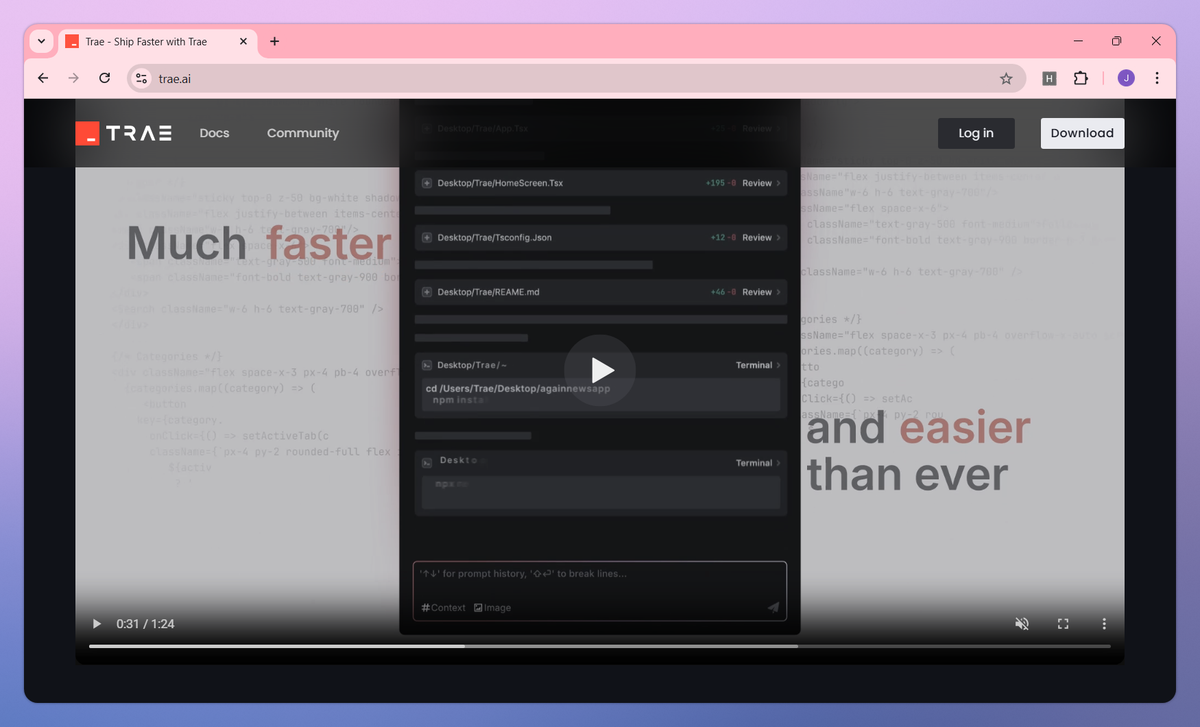Reload the page with the refresh icon
The width and height of the screenshot is (1200, 727).
point(104,78)
